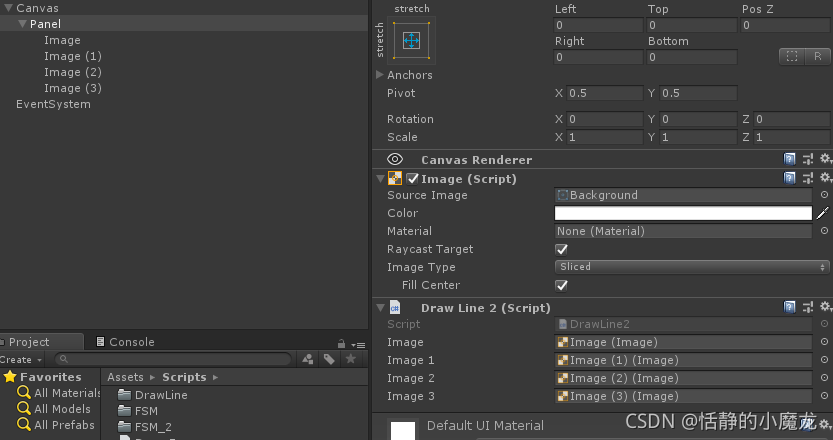Image resolution: width=833 pixels, height=440 pixels.
Task: Open the stretch anchor presets box
Action: pos(412,40)
